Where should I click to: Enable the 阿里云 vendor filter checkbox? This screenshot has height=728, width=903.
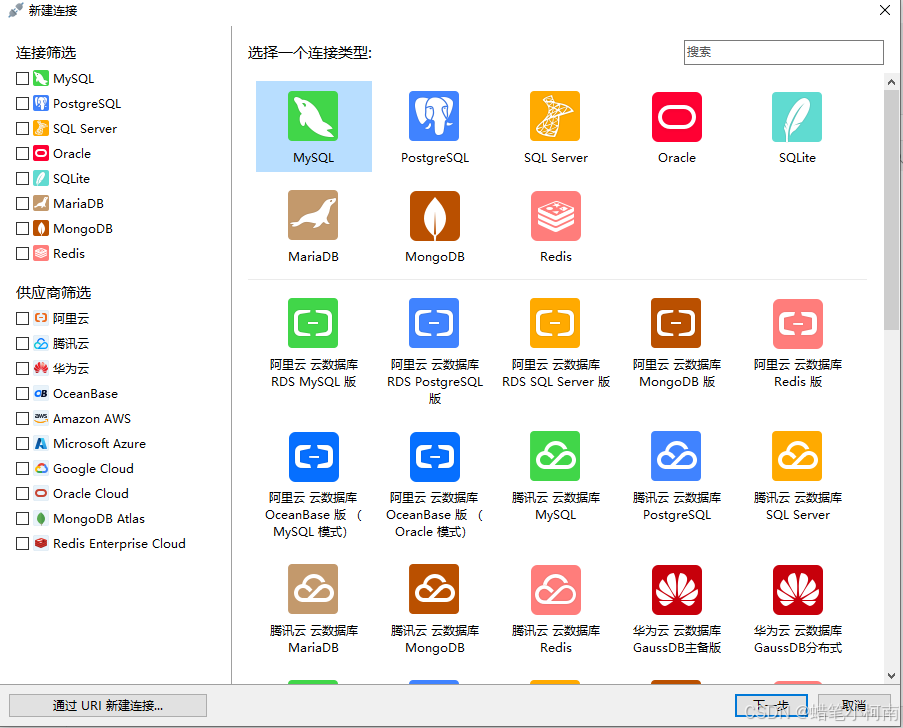(x=22, y=318)
